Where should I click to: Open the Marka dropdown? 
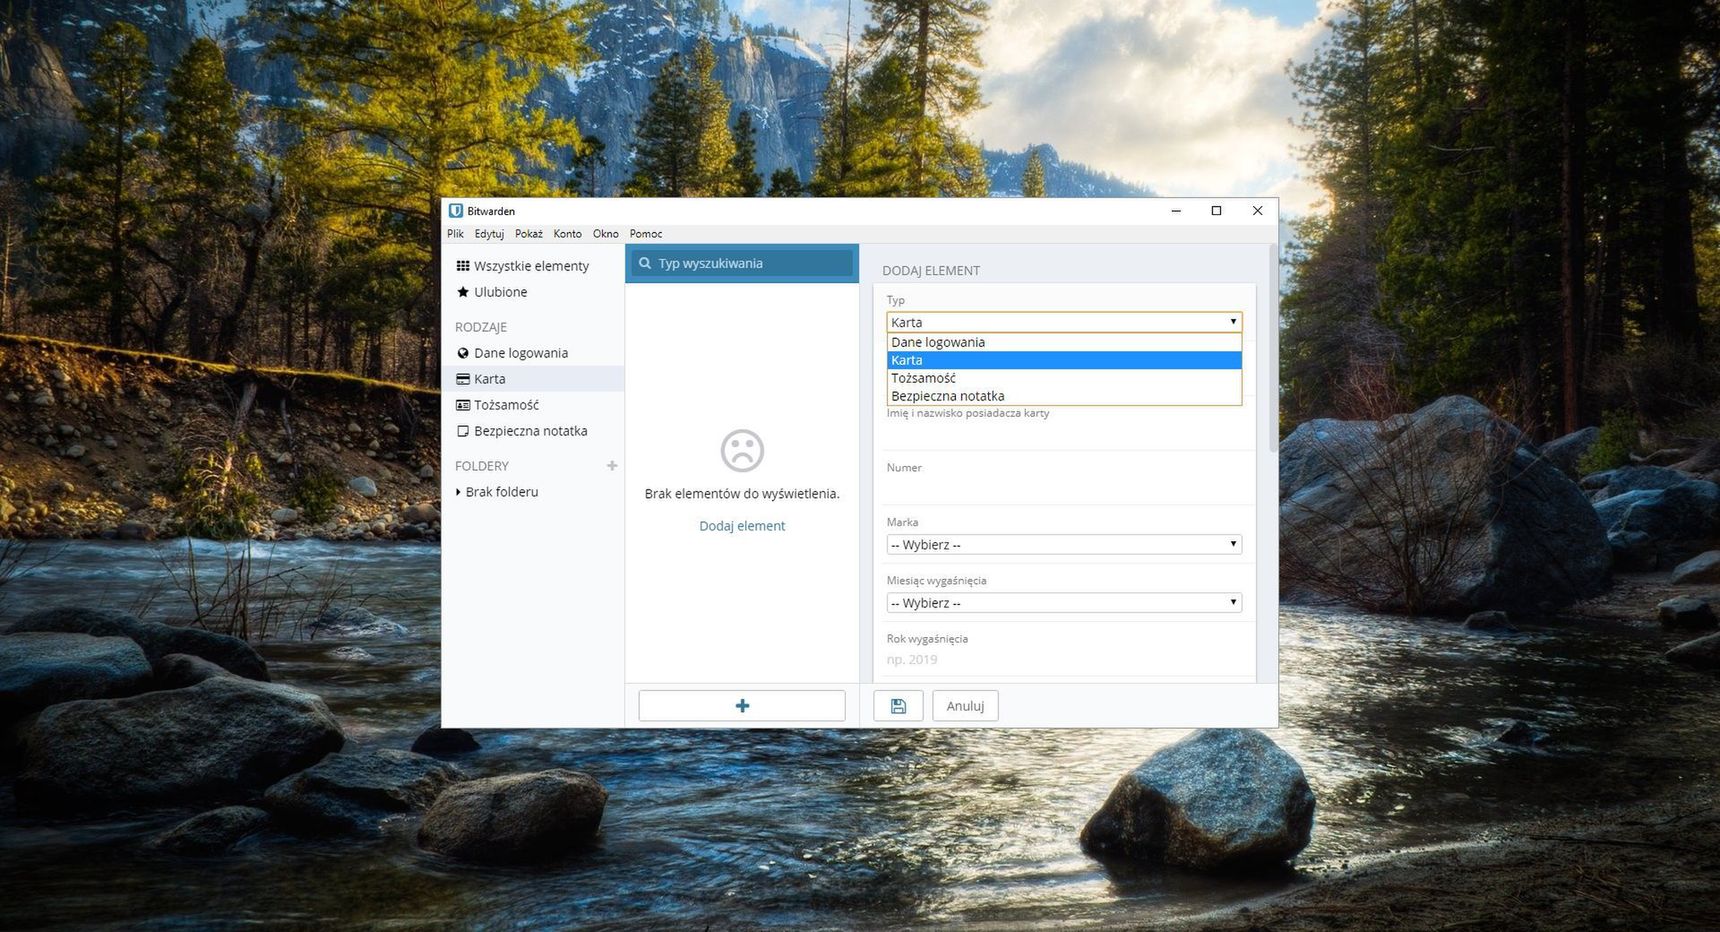[x=1064, y=545]
